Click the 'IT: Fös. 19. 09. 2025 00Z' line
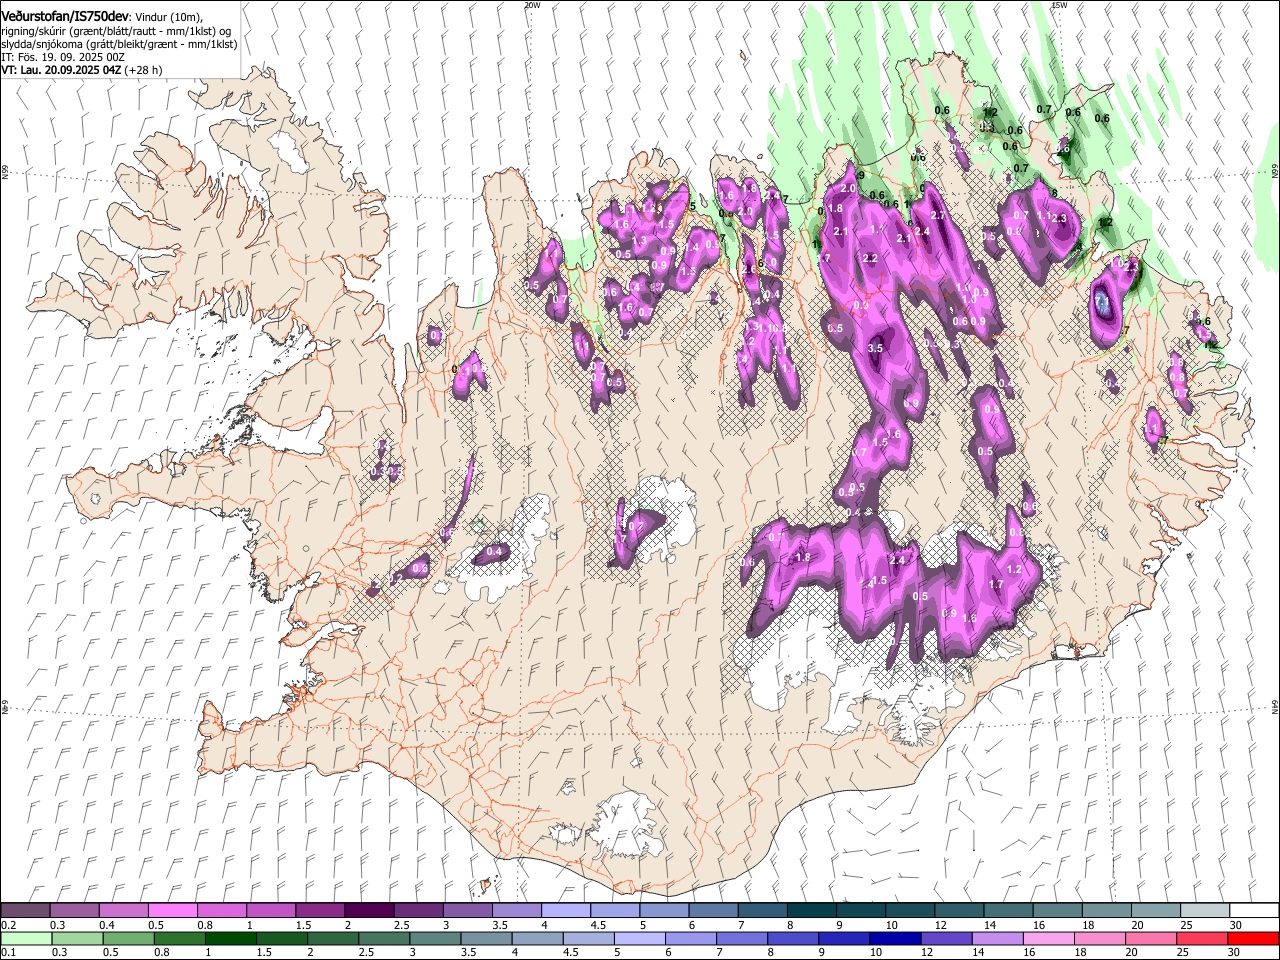Image resolution: width=1280 pixels, height=960 pixels. (63, 57)
